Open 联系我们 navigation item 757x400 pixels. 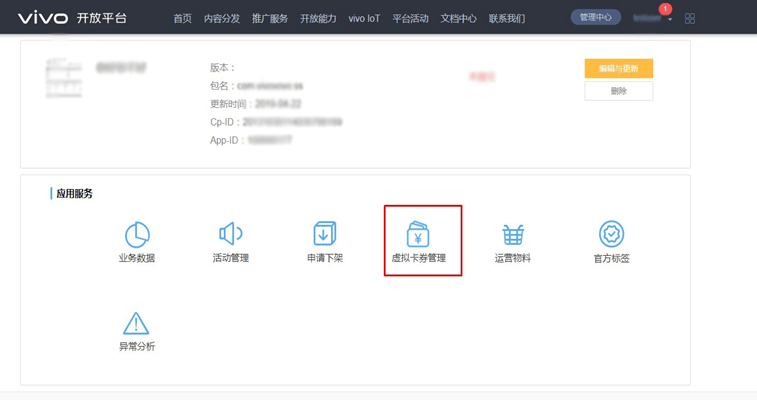pos(506,19)
